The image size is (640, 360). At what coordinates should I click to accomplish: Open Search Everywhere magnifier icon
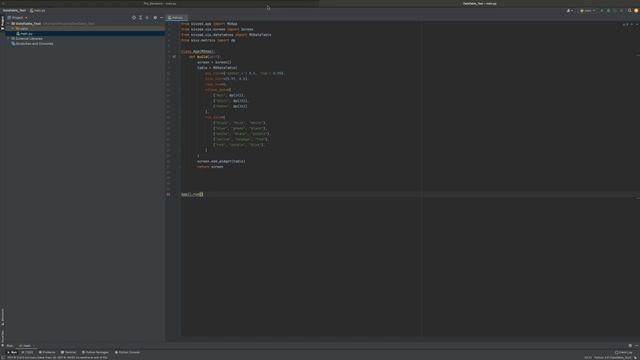point(629,11)
